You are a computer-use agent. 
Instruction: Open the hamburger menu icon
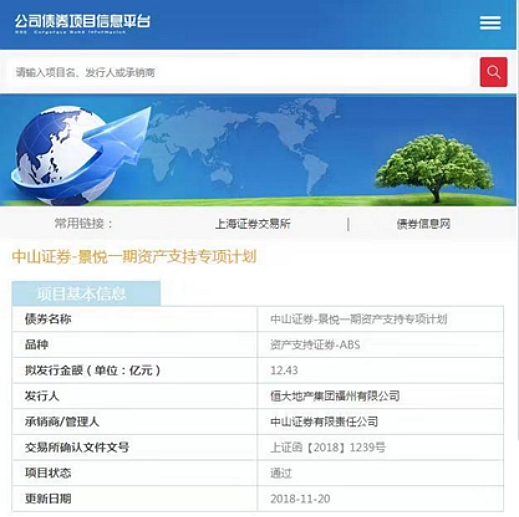tap(490, 23)
